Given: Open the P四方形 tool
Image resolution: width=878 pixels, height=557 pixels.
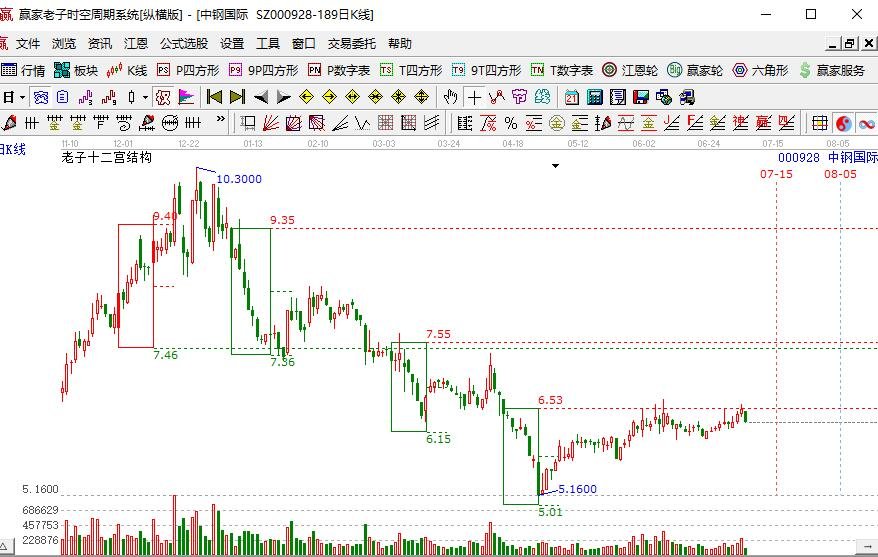Looking at the screenshot, I should pyautogui.click(x=188, y=70).
